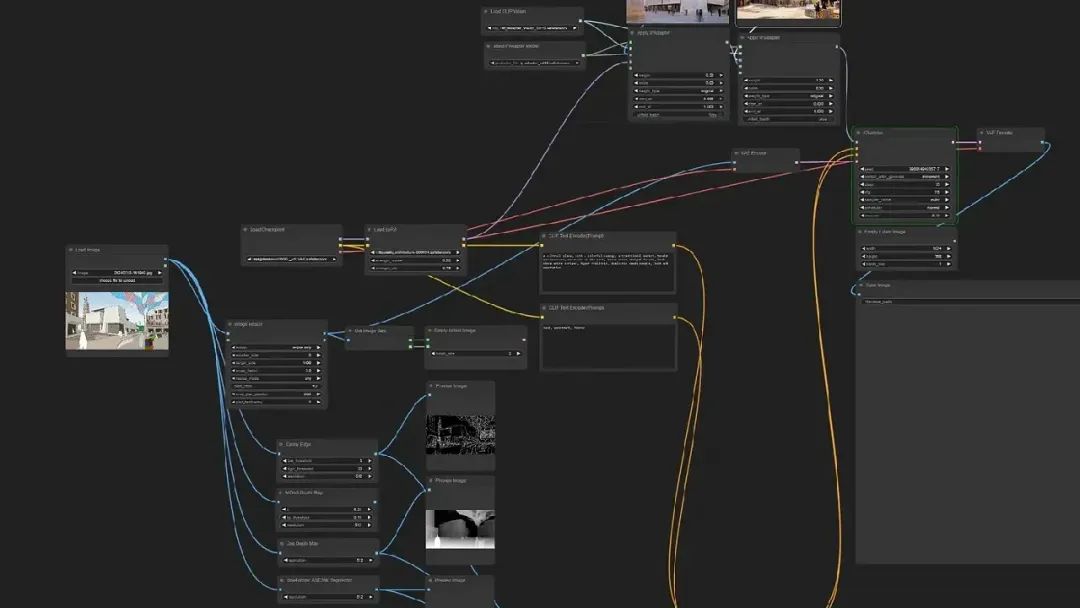Collapse the Canny Edge node title dot
1080x608 pixels.
(x=281, y=445)
